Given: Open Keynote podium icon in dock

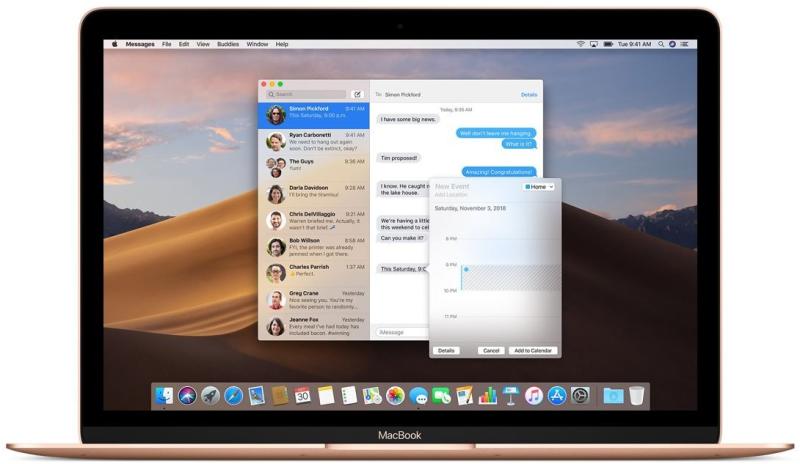Looking at the screenshot, I should 511,396.
